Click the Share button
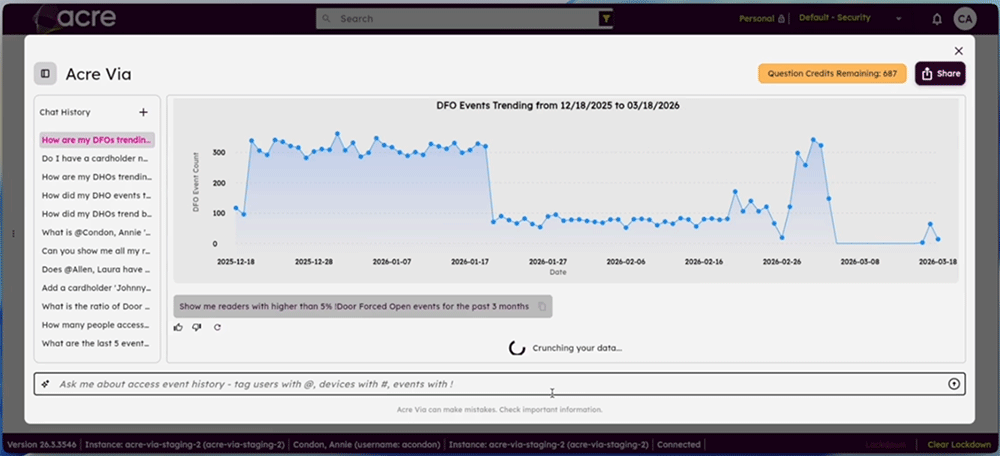Image resolution: width=1000 pixels, height=456 pixels. (x=940, y=73)
